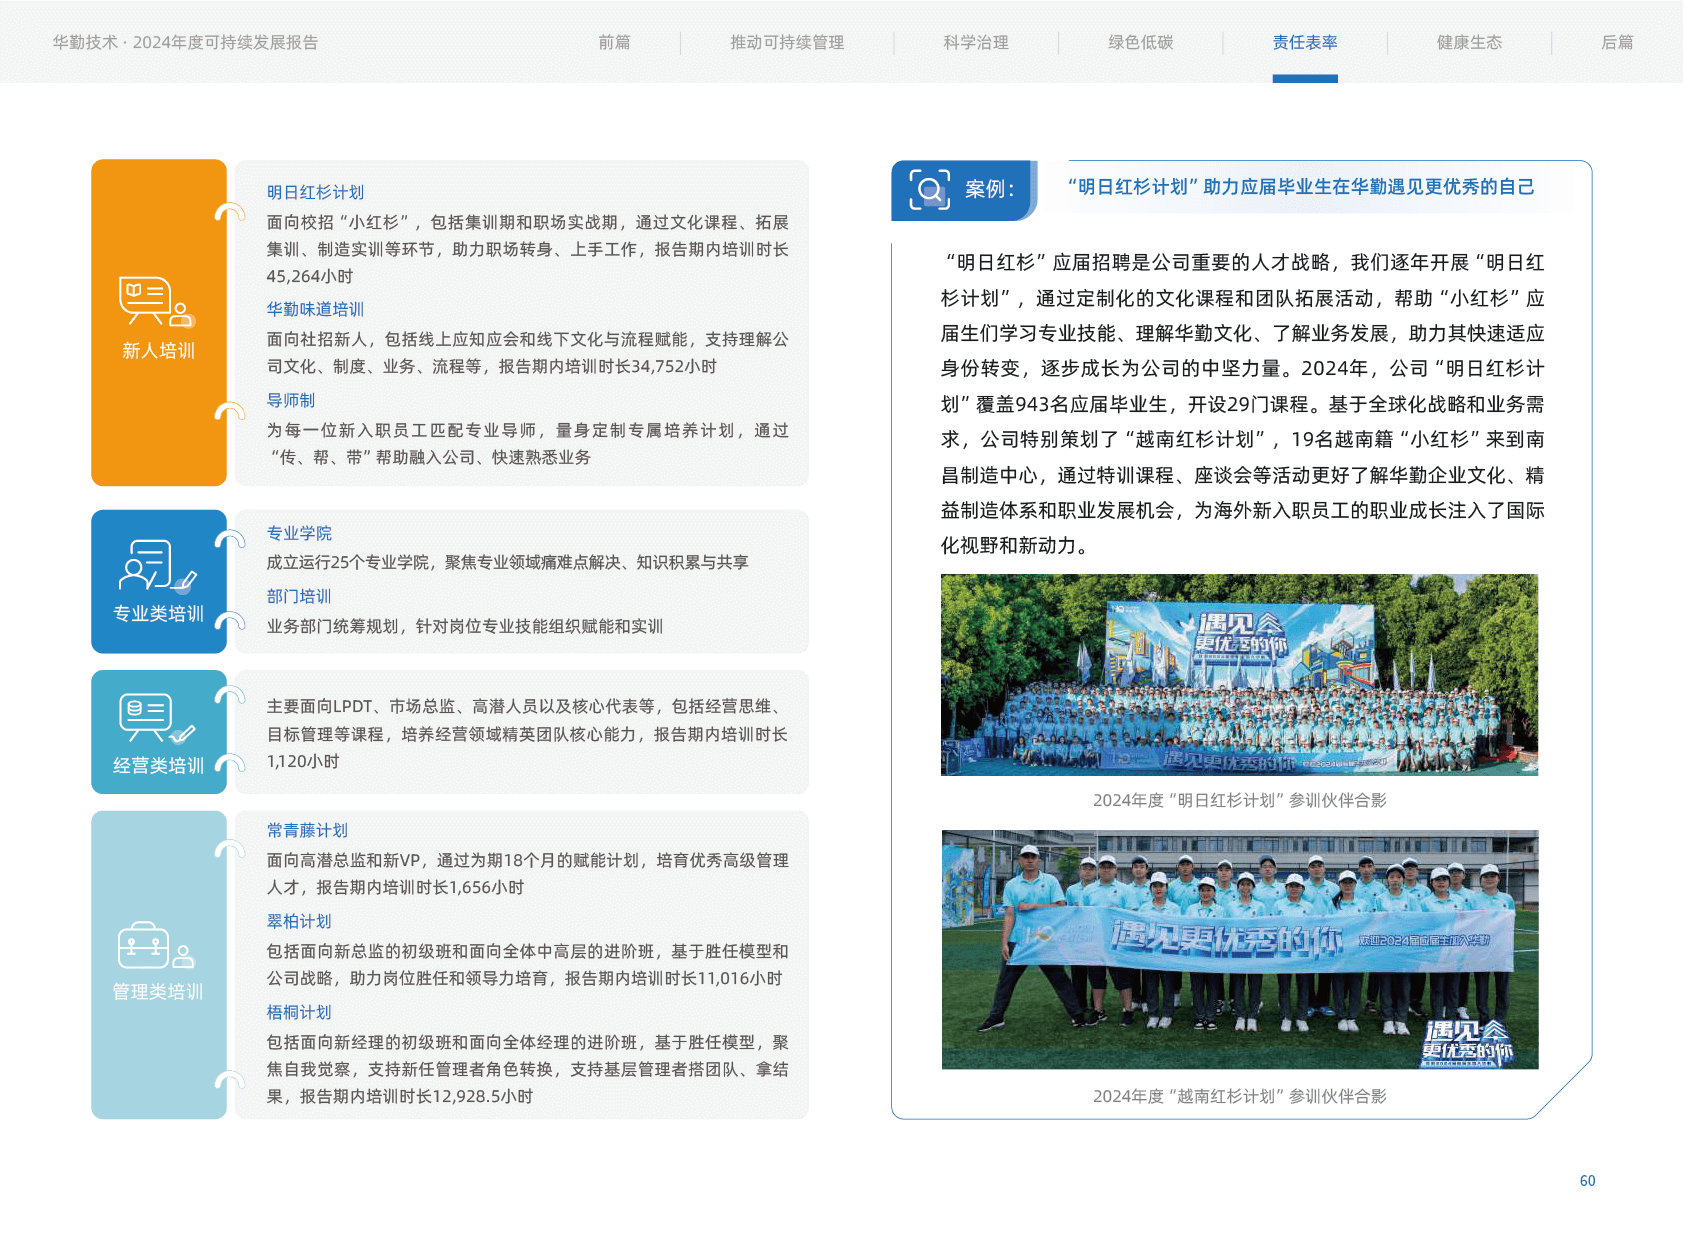The image size is (1684, 1241).
Task: Navigate to the 健康生态 tab
Action: 1469,42
